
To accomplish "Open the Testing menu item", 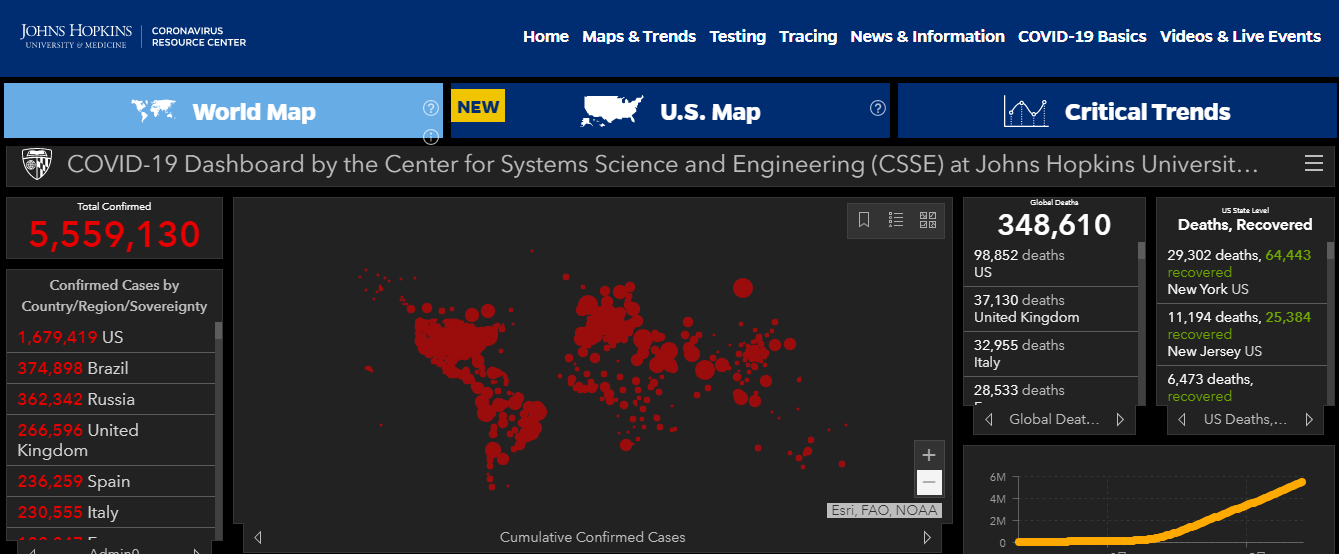I will 738,36.
